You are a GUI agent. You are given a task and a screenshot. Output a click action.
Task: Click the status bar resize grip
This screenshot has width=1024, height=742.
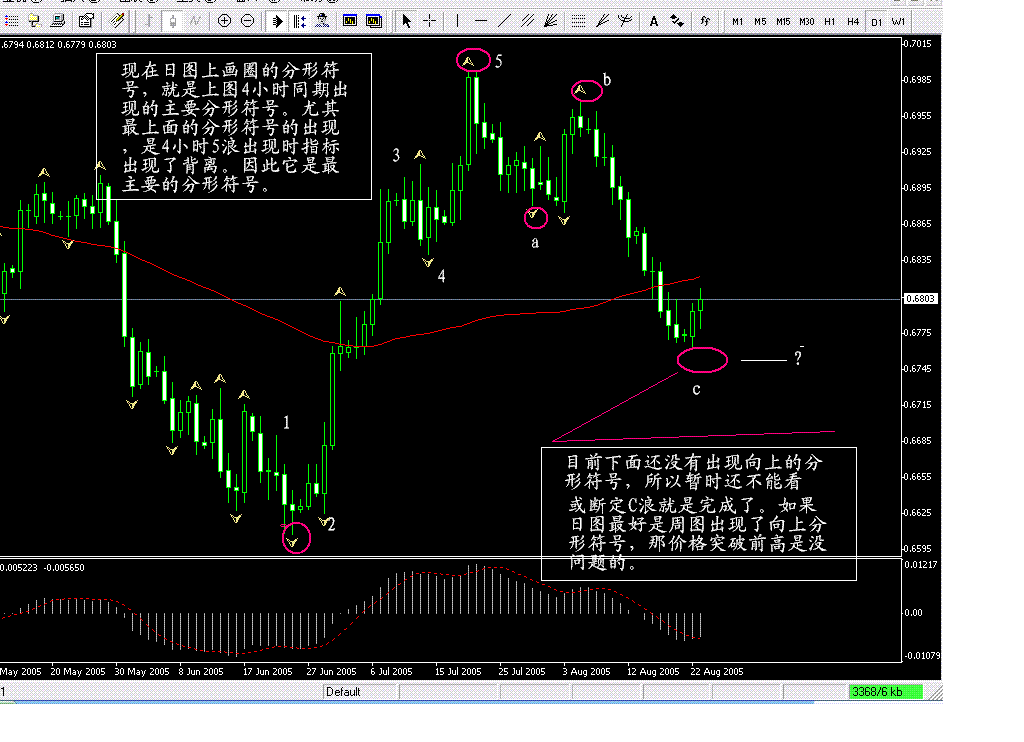pyautogui.click(x=935, y=692)
